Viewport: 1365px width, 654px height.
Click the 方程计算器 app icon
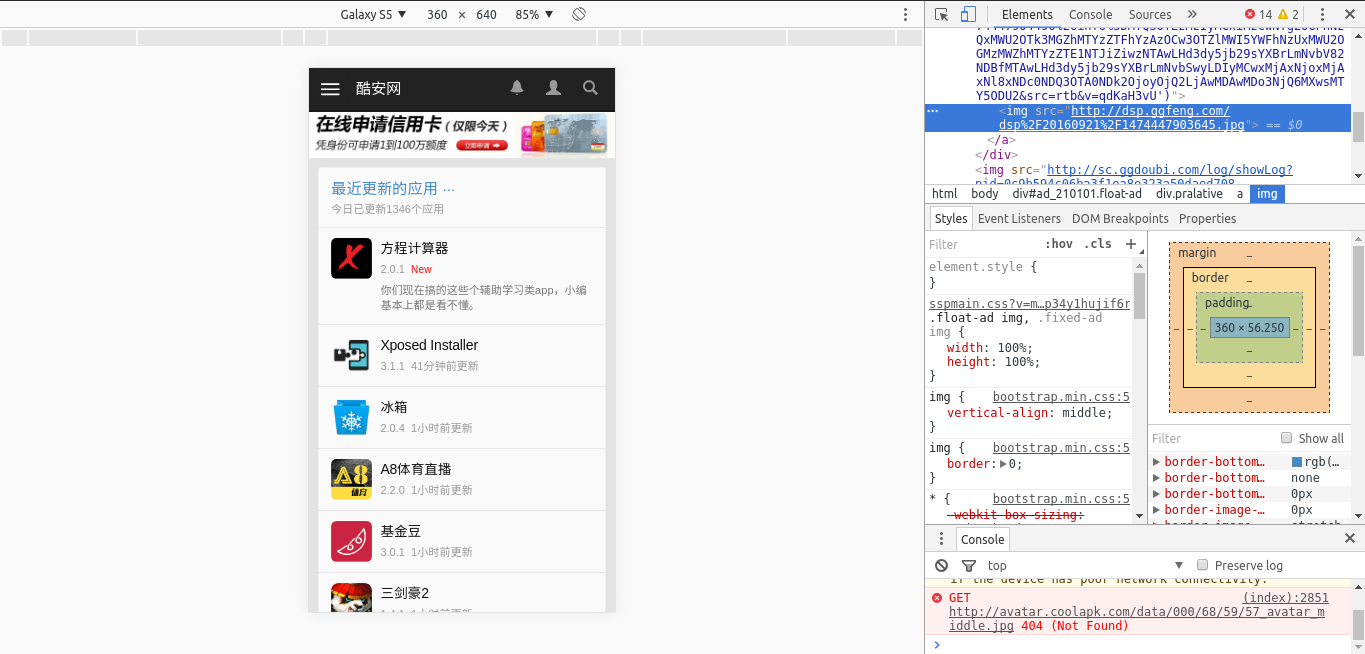pyautogui.click(x=351, y=258)
